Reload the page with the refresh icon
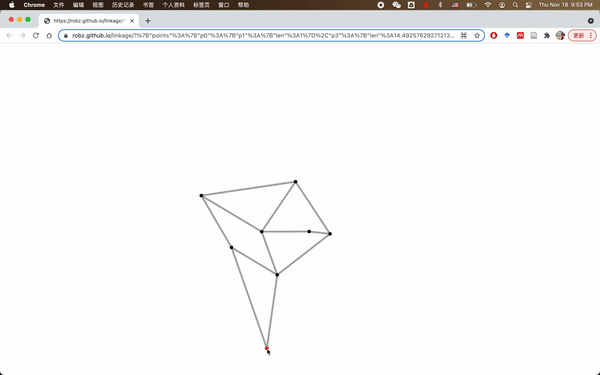600x375 pixels. pyautogui.click(x=36, y=36)
